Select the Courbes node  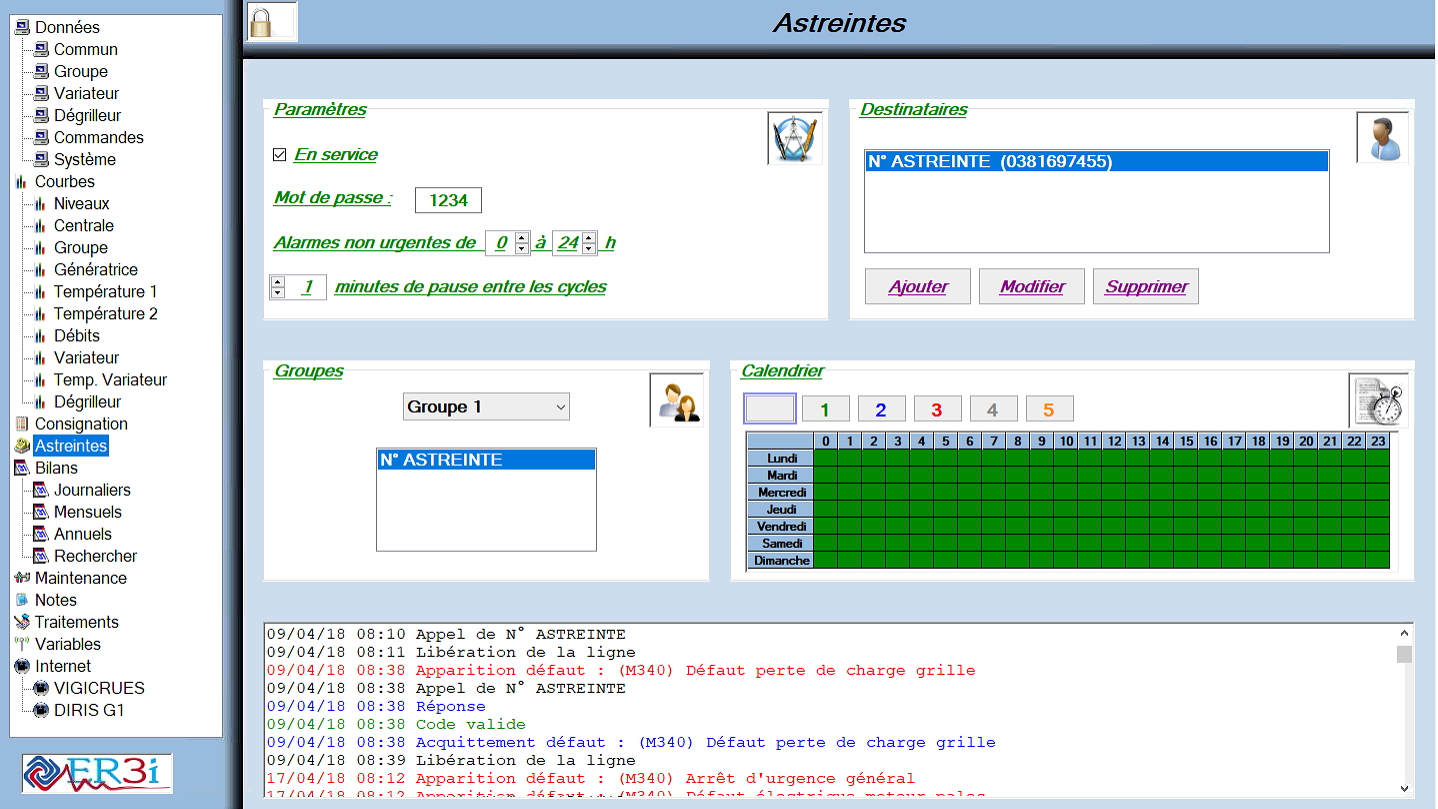coord(64,181)
